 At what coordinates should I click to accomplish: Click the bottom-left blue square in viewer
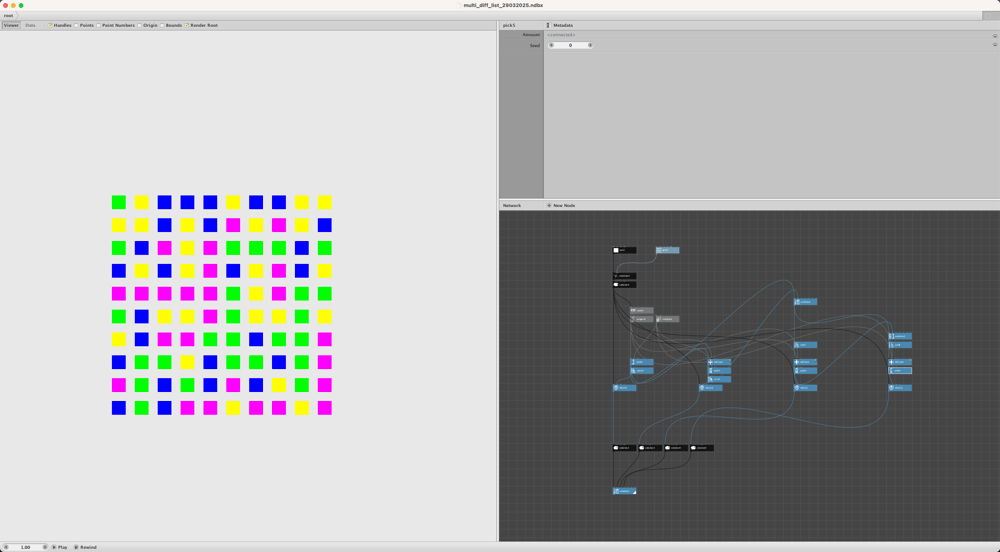tap(119, 408)
